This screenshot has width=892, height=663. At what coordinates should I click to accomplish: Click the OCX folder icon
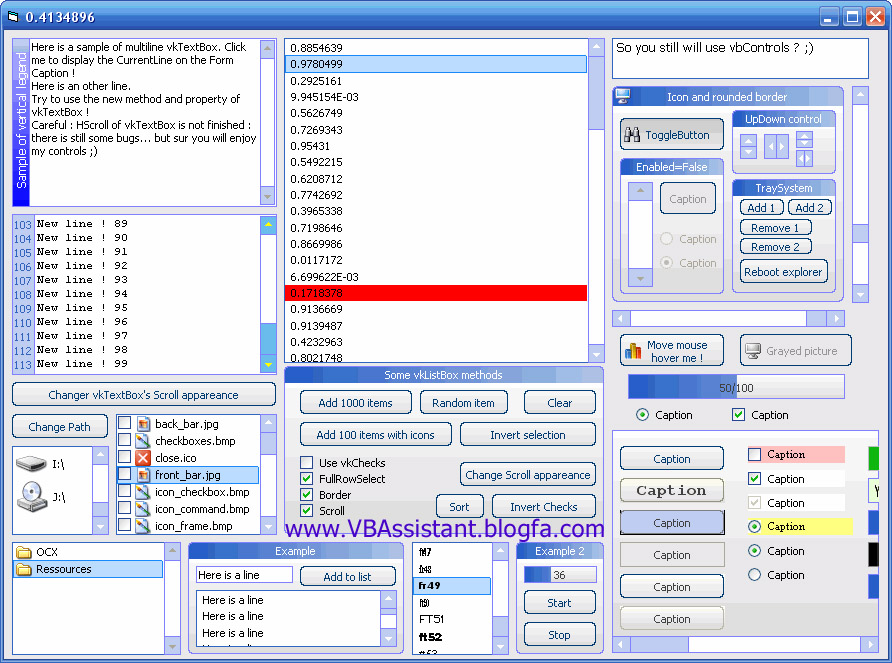click(x=23, y=552)
